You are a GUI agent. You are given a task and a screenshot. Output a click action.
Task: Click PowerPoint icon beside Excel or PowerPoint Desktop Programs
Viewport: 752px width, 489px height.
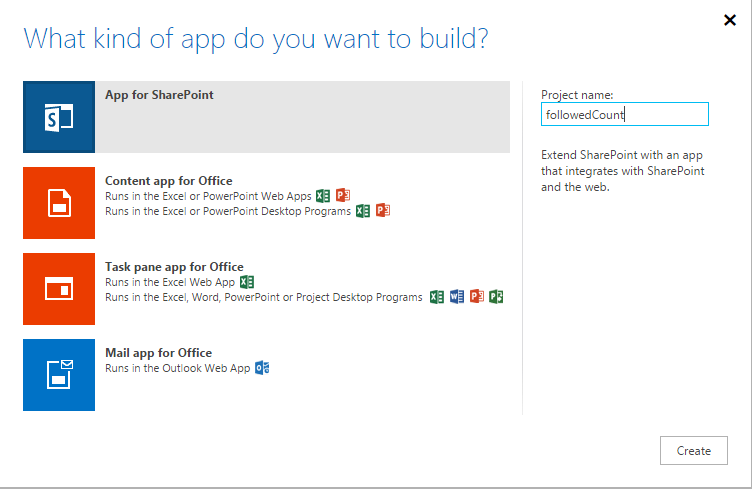coord(383,210)
